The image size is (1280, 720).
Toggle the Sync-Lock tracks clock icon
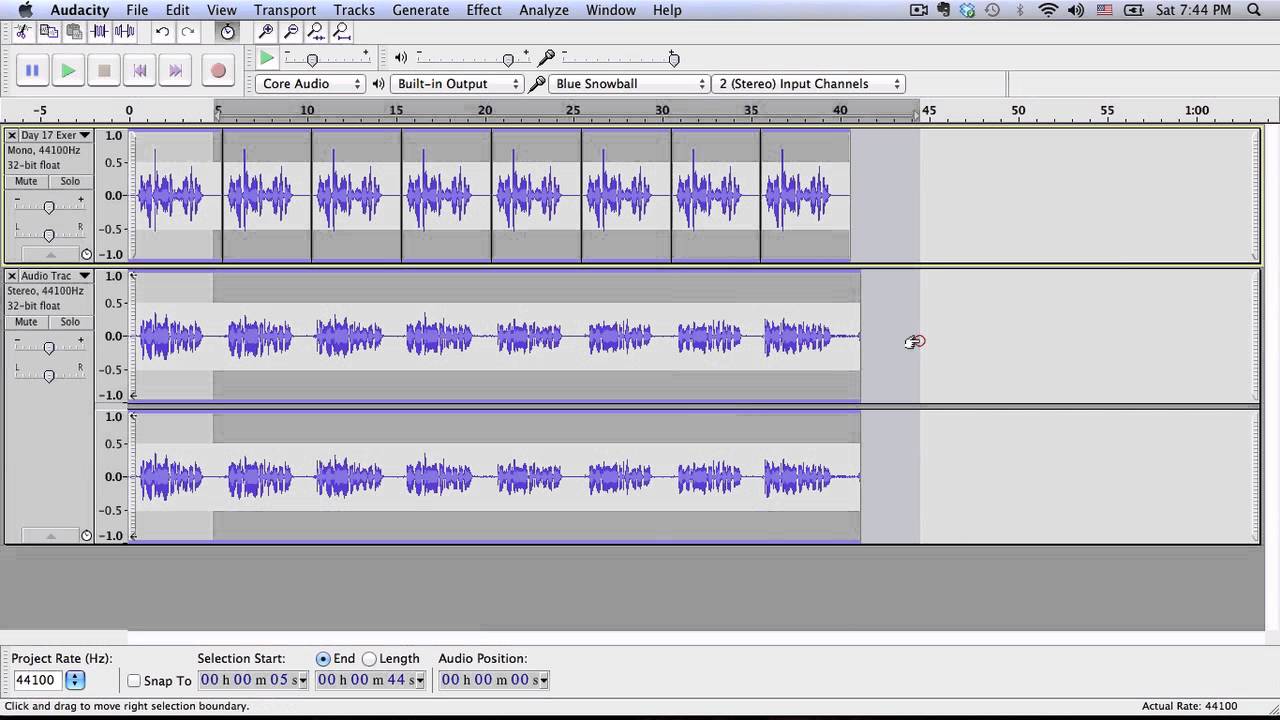pyautogui.click(x=228, y=32)
